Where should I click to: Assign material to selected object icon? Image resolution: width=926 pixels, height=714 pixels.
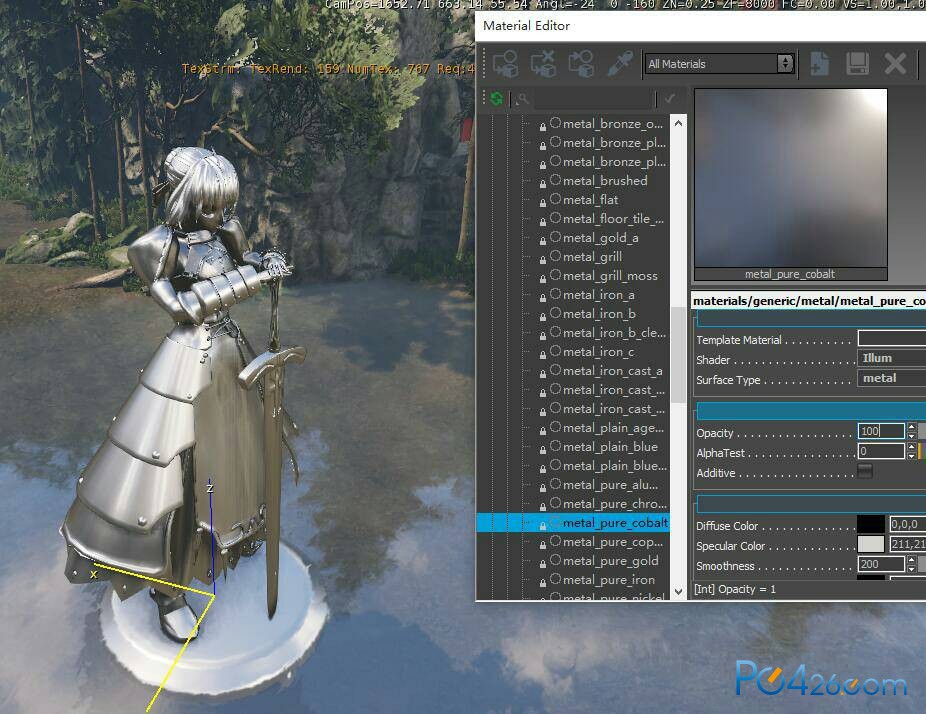click(506, 63)
